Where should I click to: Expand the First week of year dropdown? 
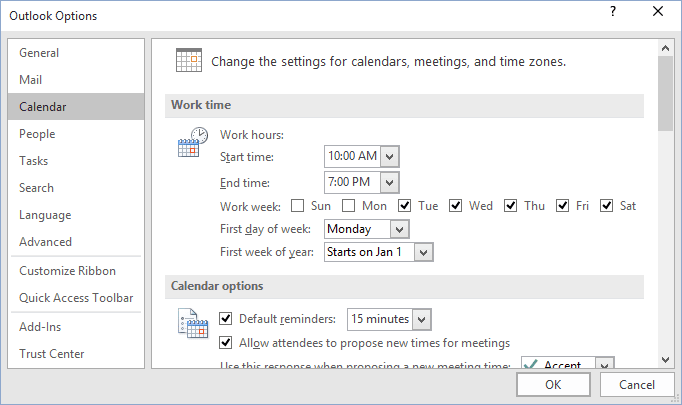coord(424,252)
